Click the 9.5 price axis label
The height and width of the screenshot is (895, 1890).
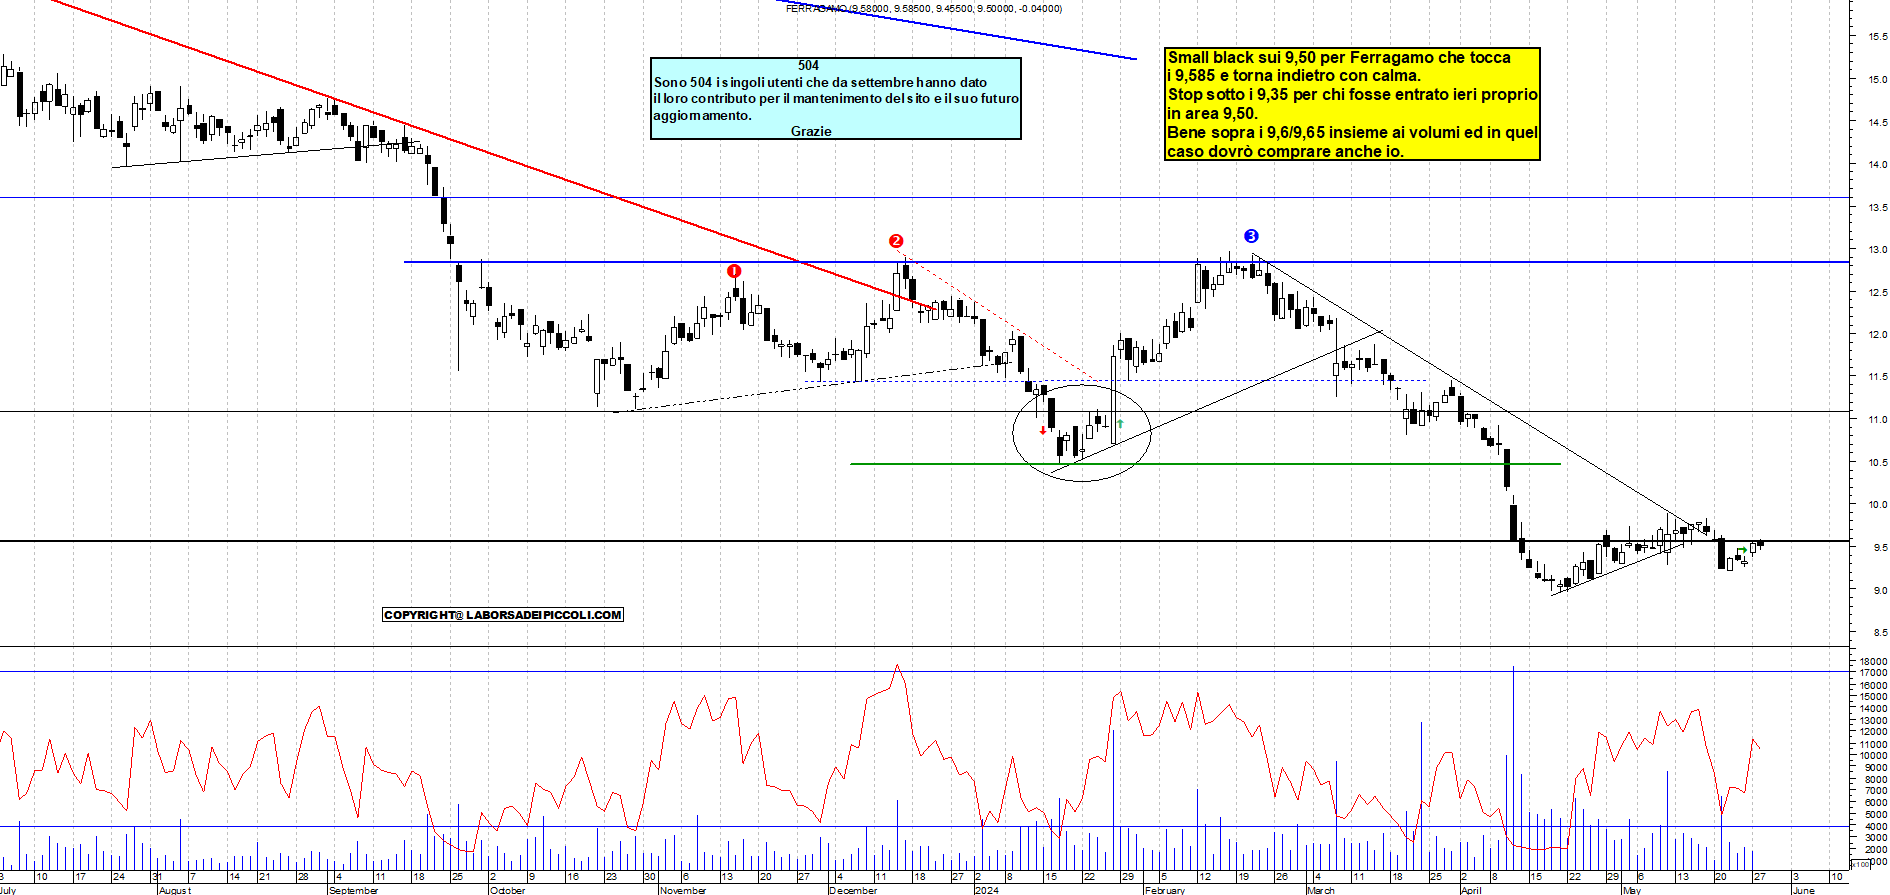click(x=1880, y=547)
